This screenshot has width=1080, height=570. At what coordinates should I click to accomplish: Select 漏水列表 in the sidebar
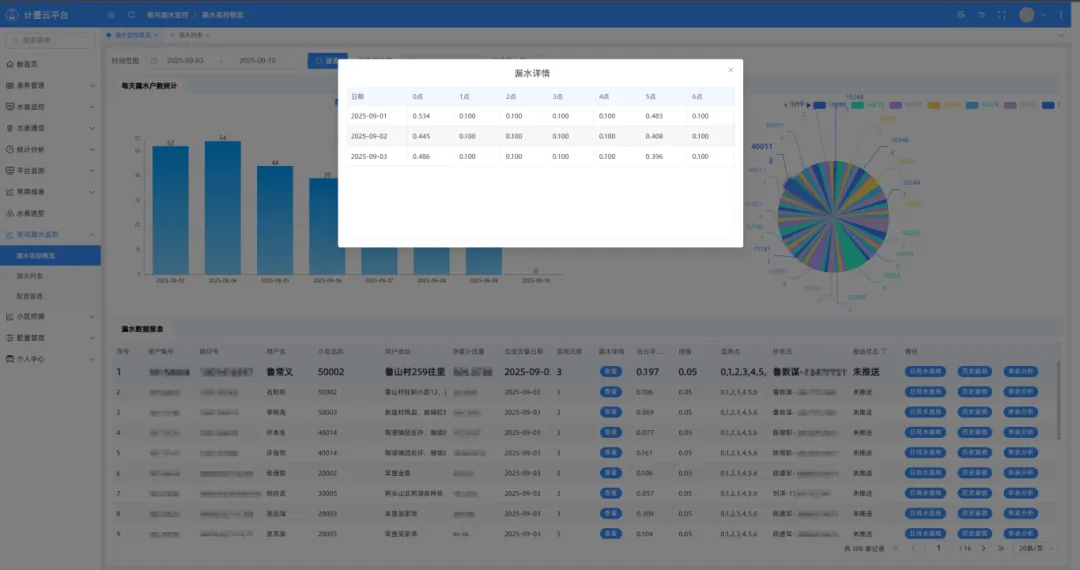tap(32, 275)
